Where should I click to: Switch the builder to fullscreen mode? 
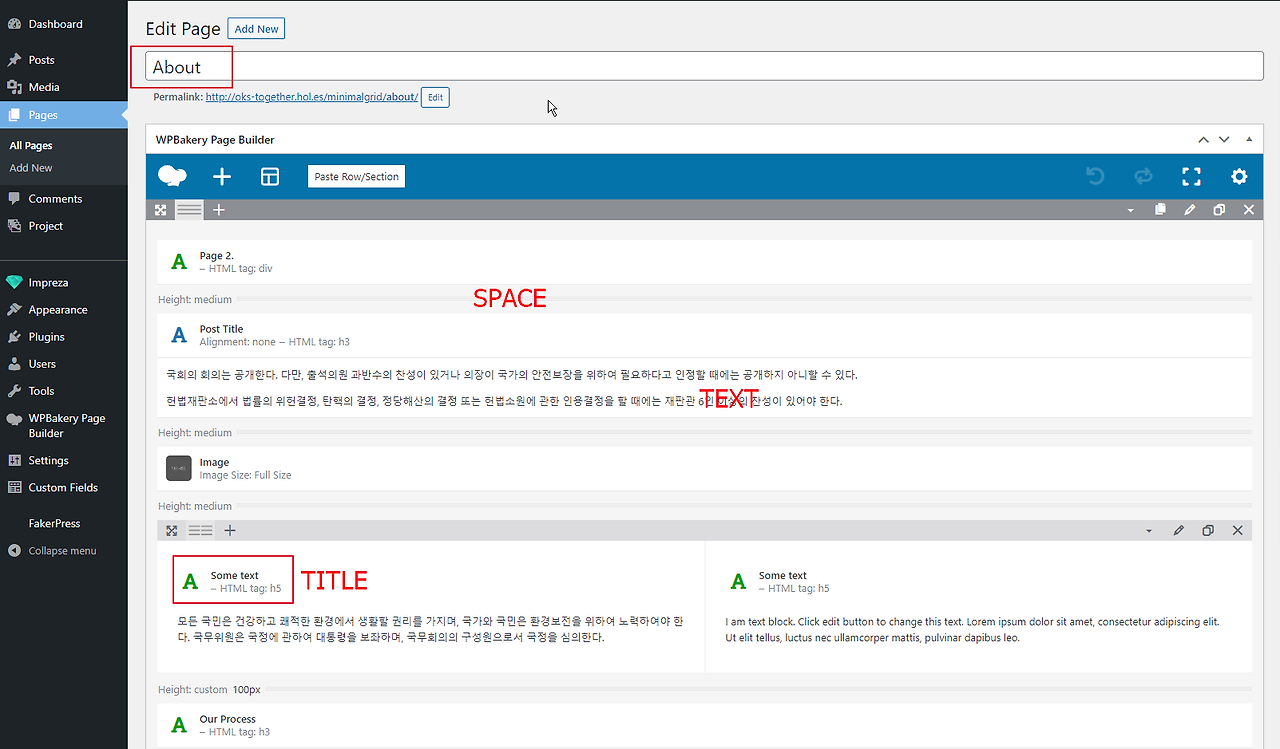[x=1191, y=176]
